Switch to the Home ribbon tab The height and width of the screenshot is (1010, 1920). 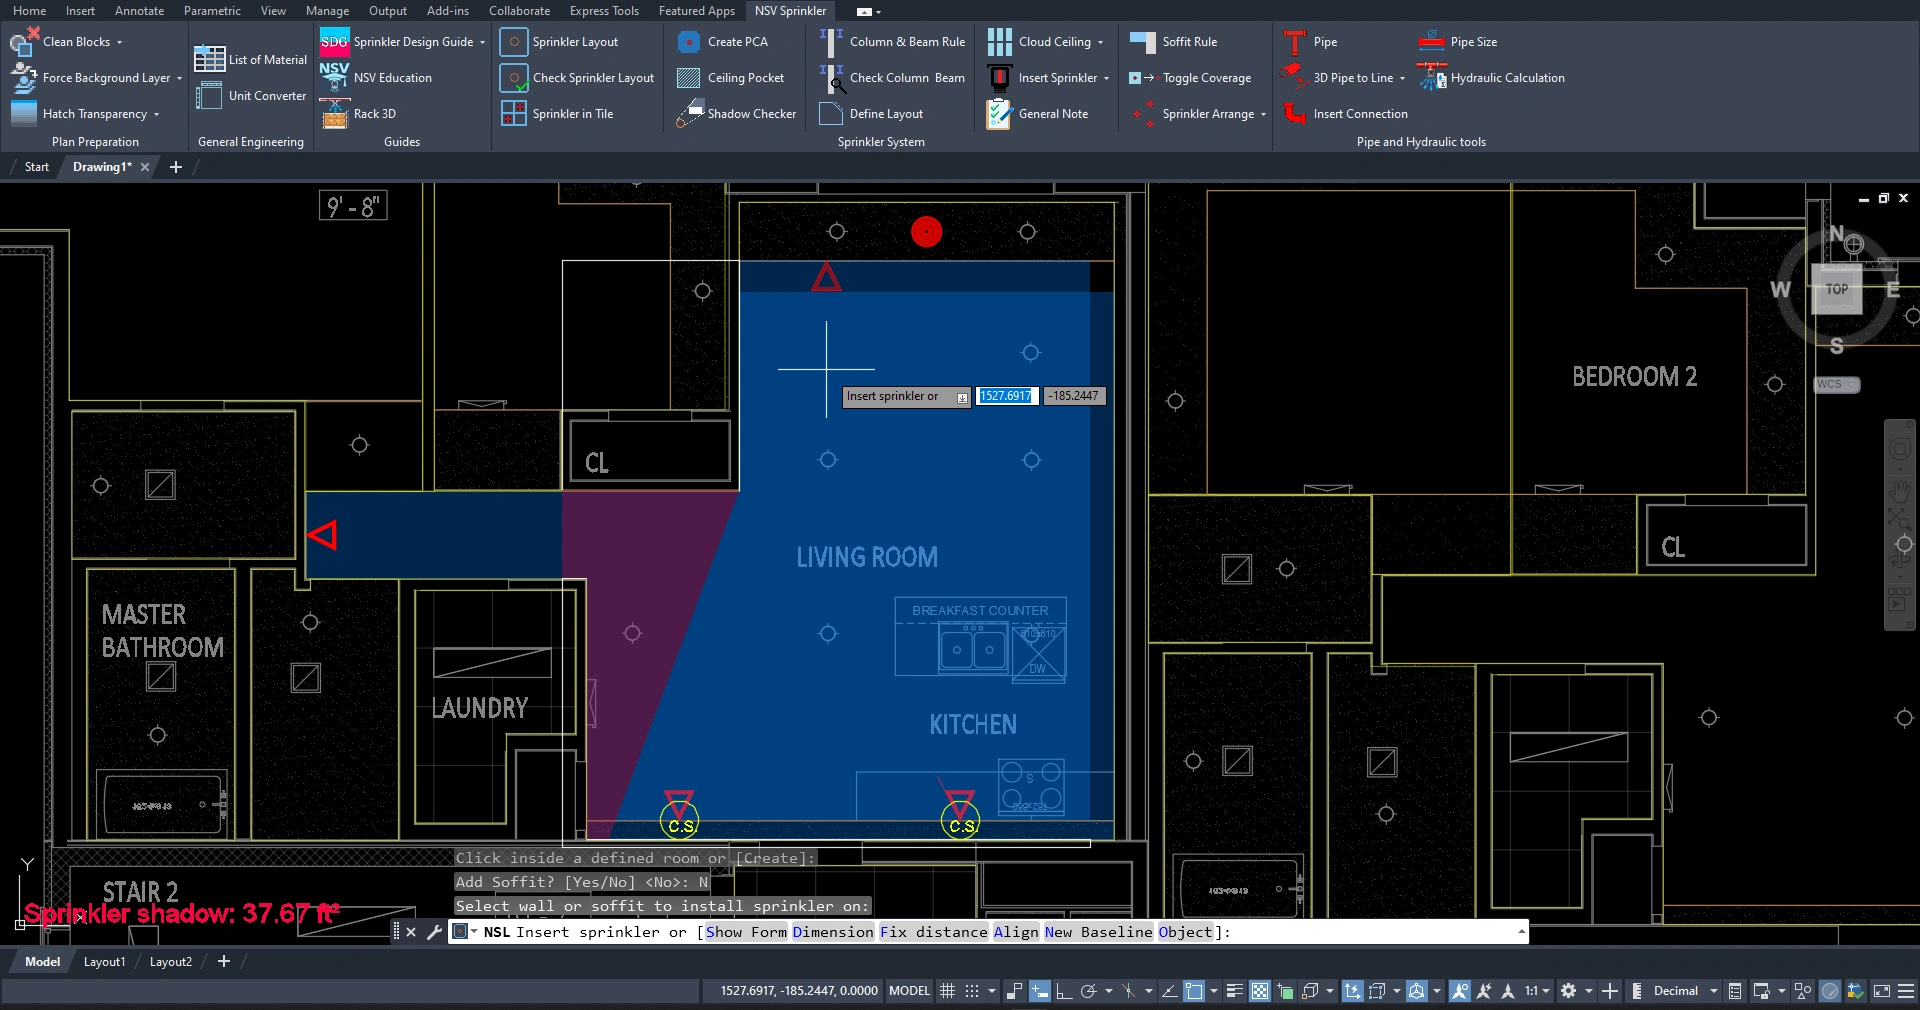[29, 11]
